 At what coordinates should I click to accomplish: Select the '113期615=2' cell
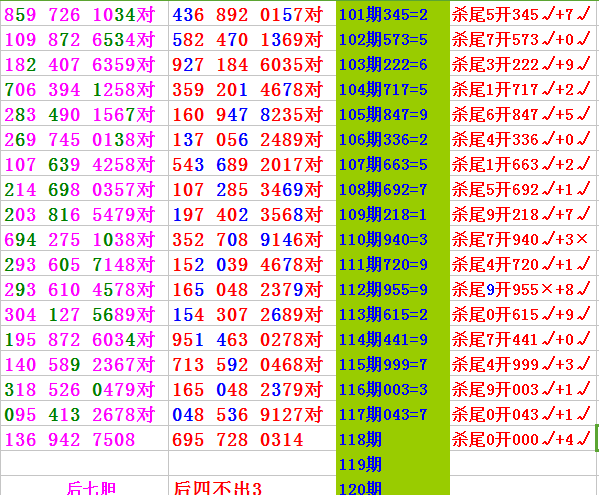393,314
